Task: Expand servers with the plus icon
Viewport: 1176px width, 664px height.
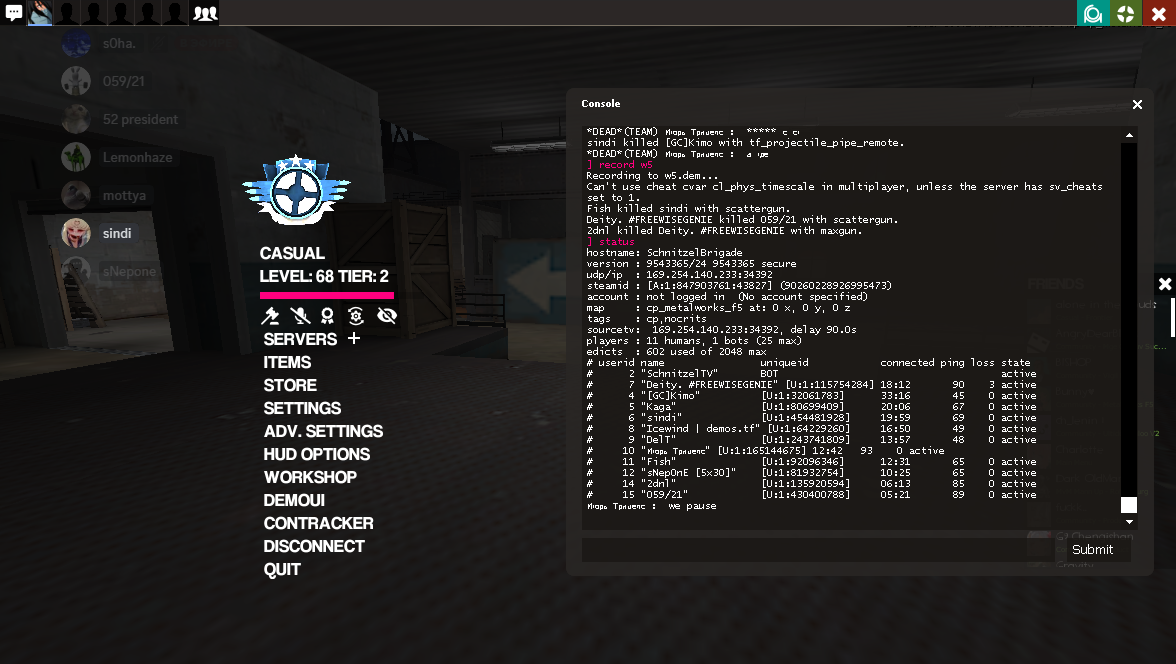Action: coord(354,339)
